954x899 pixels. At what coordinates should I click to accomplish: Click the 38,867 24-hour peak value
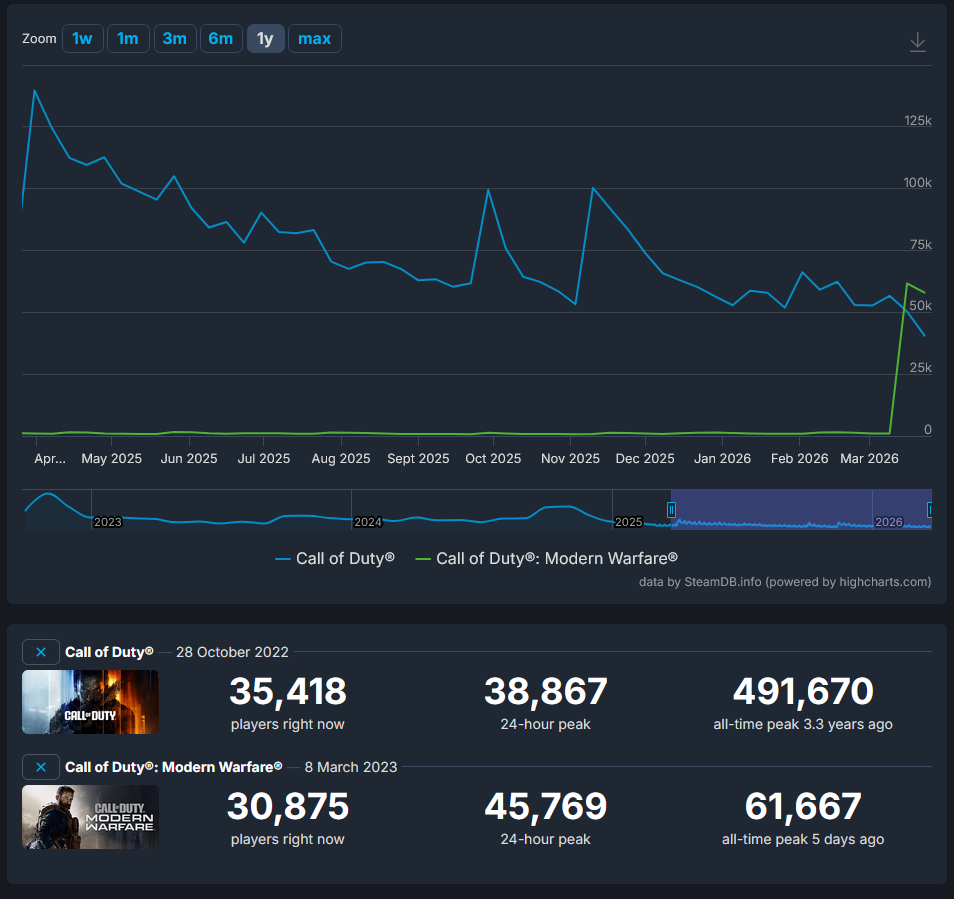point(546,692)
